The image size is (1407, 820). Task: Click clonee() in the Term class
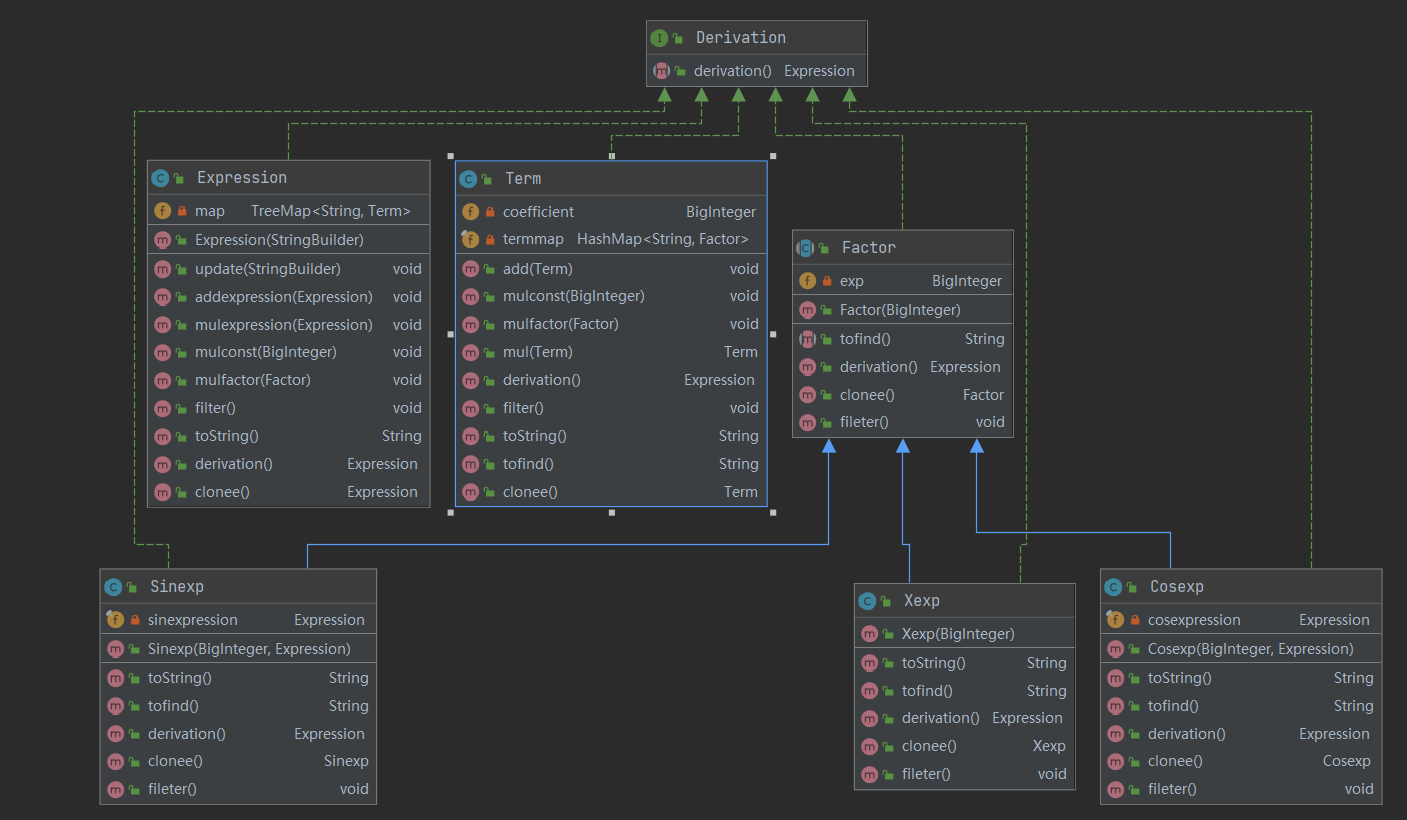[x=530, y=492]
